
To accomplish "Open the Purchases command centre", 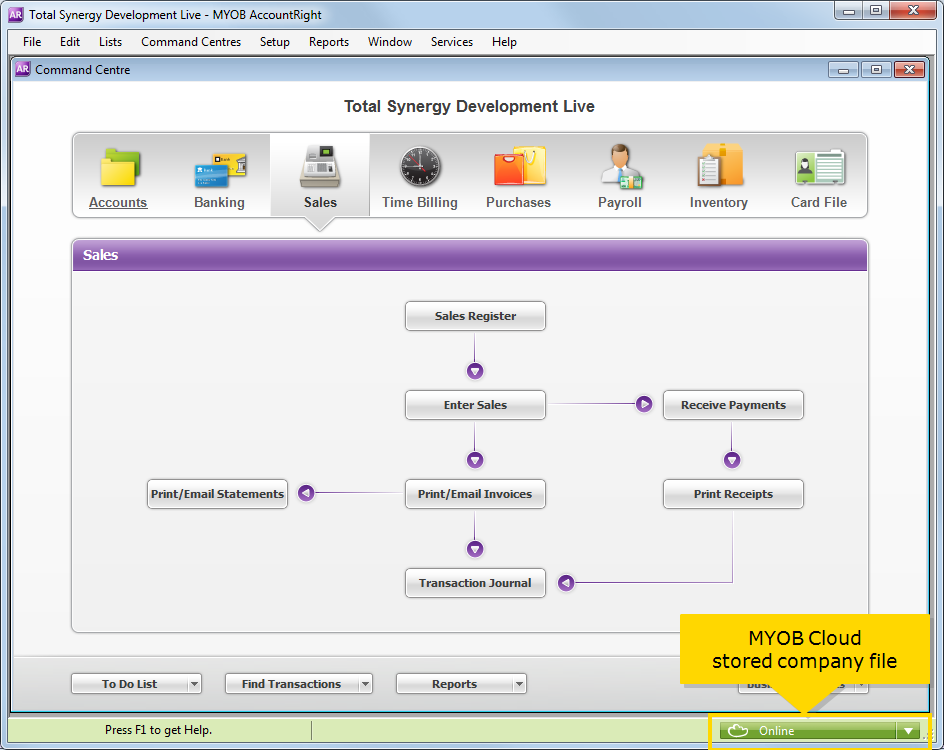I will coord(518,175).
